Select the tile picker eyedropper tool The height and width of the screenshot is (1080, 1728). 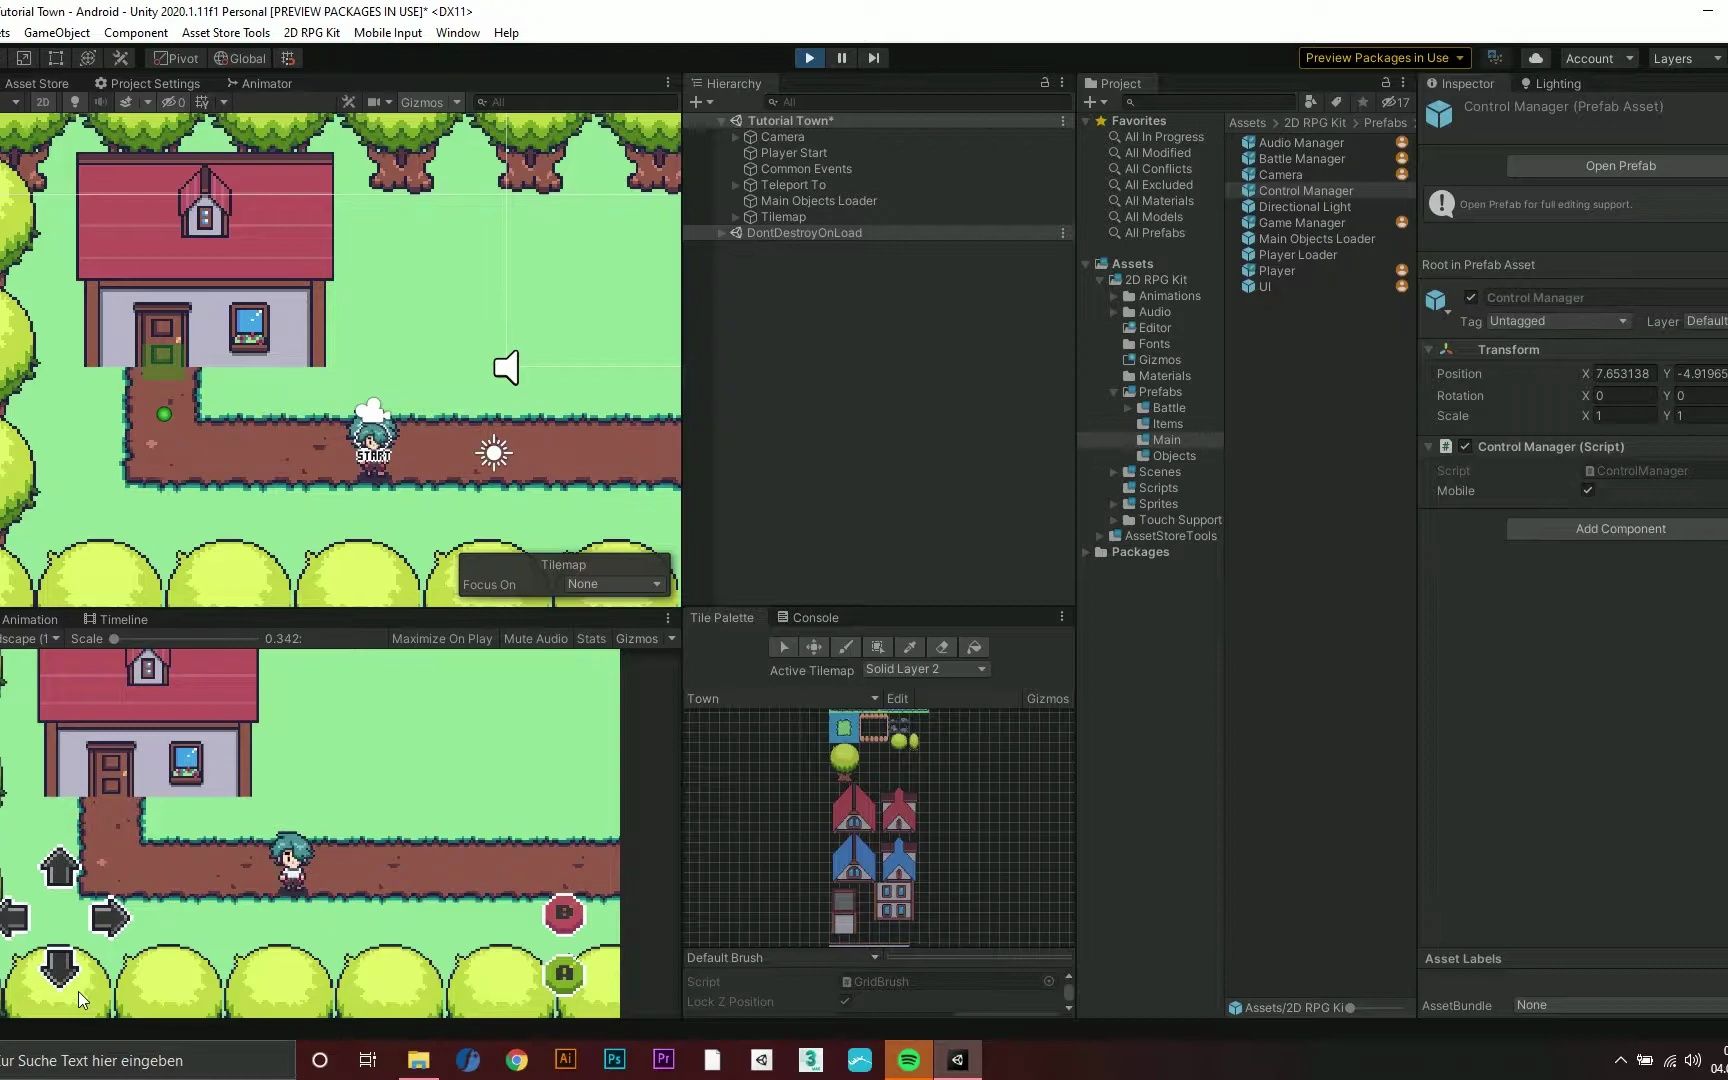tap(910, 647)
